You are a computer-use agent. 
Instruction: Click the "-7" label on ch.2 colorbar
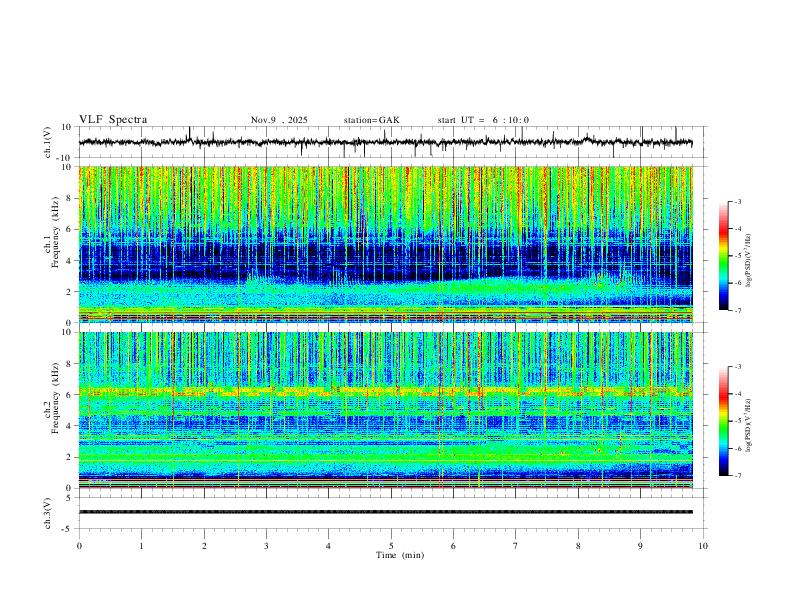click(x=737, y=475)
